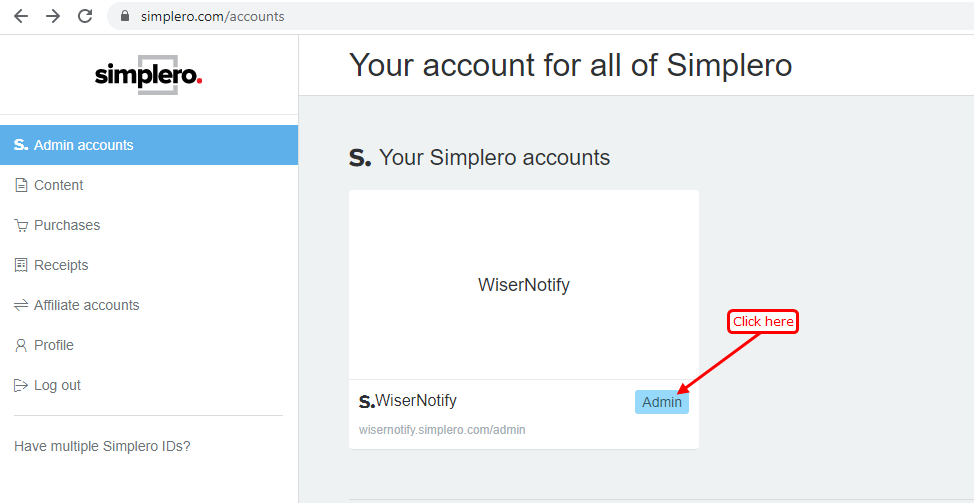Reload the page with refresh icon

tap(85, 16)
